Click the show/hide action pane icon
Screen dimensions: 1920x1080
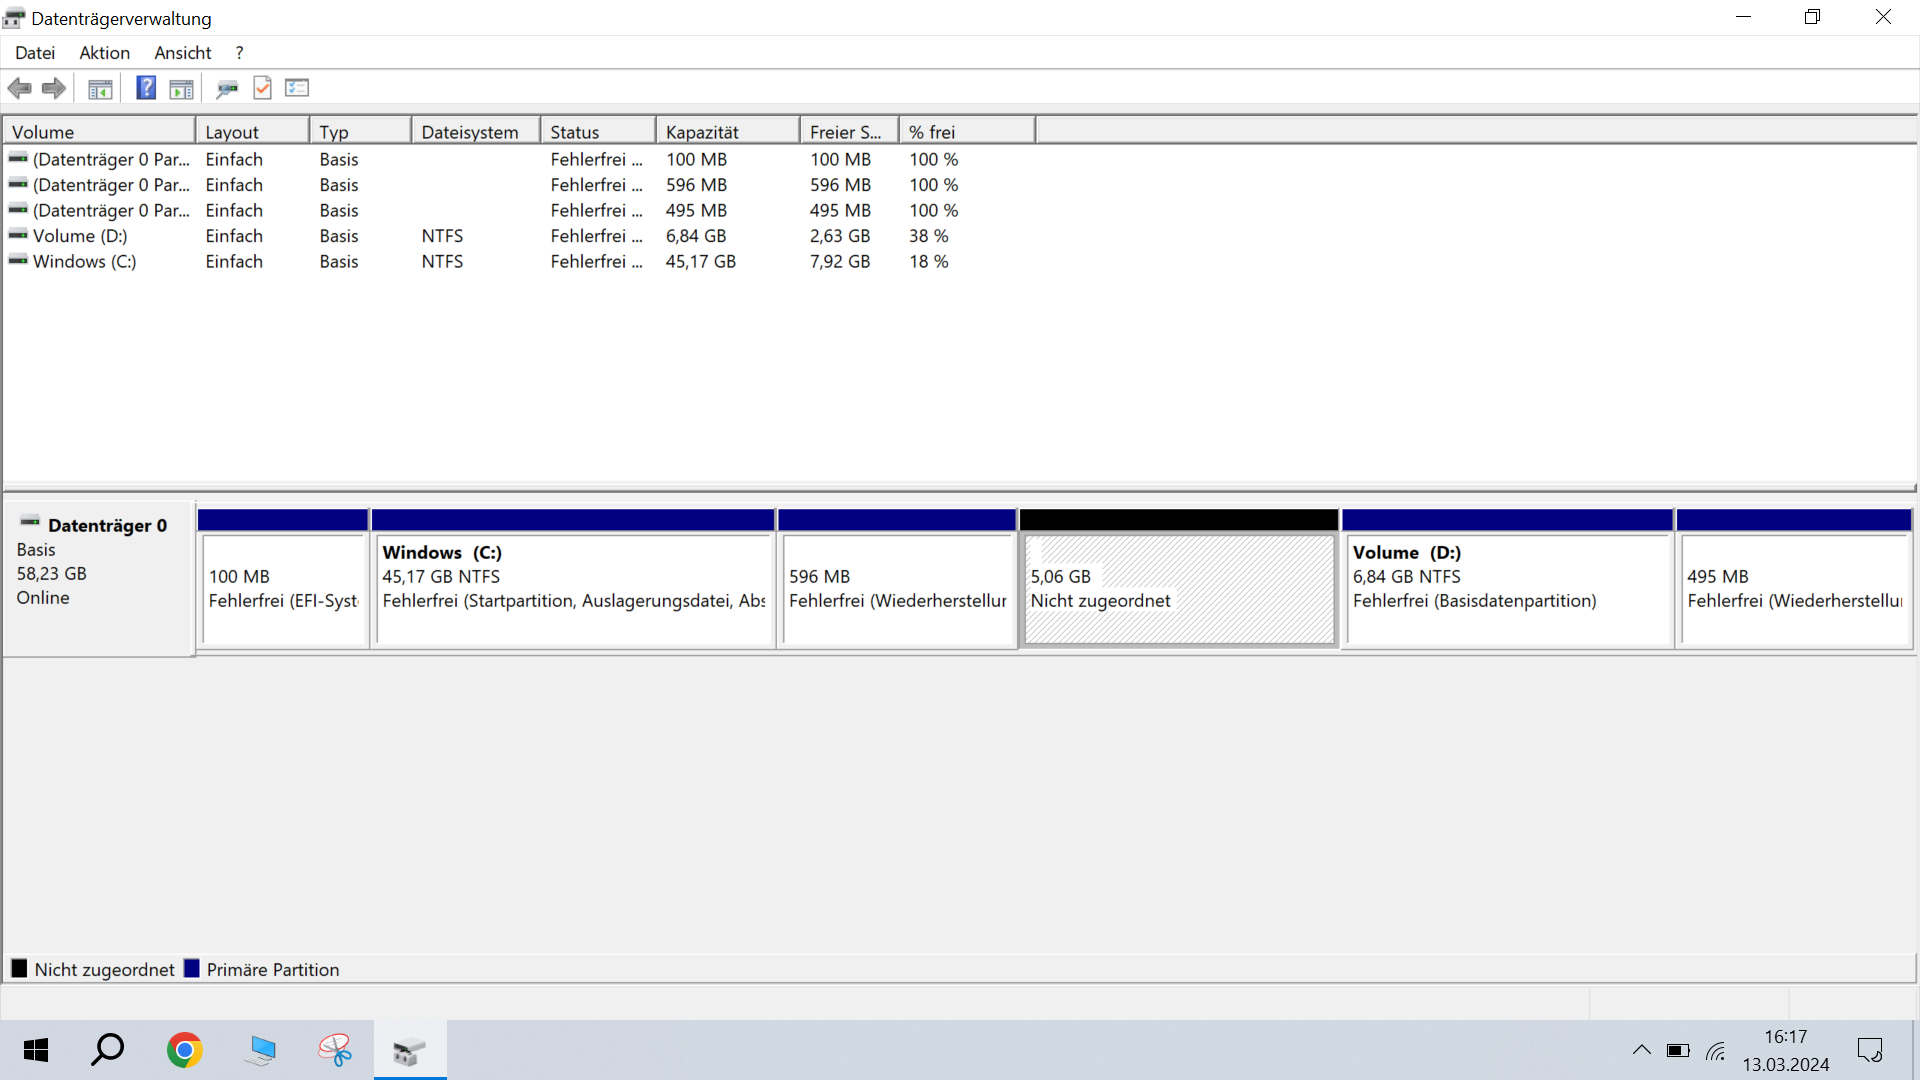coord(181,89)
